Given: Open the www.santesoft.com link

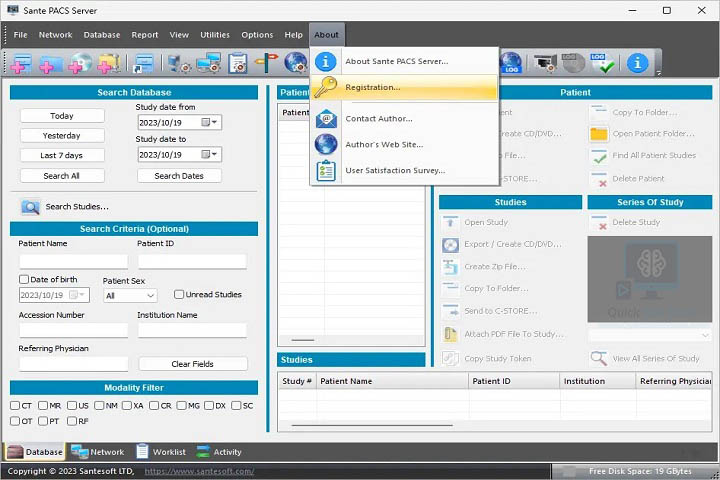Looking at the screenshot, I should 199,471.
